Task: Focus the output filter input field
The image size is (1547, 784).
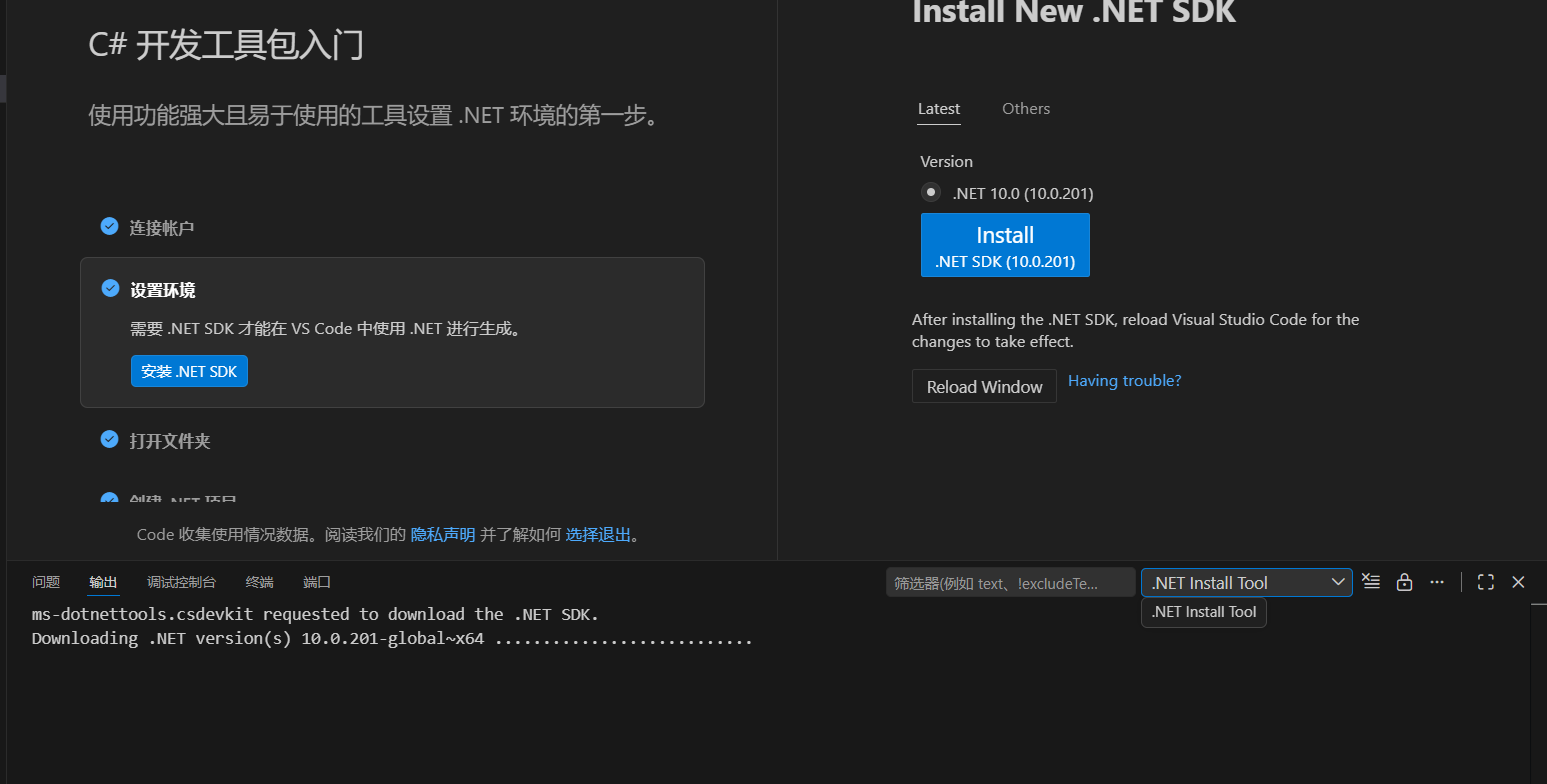Action: [1011, 583]
